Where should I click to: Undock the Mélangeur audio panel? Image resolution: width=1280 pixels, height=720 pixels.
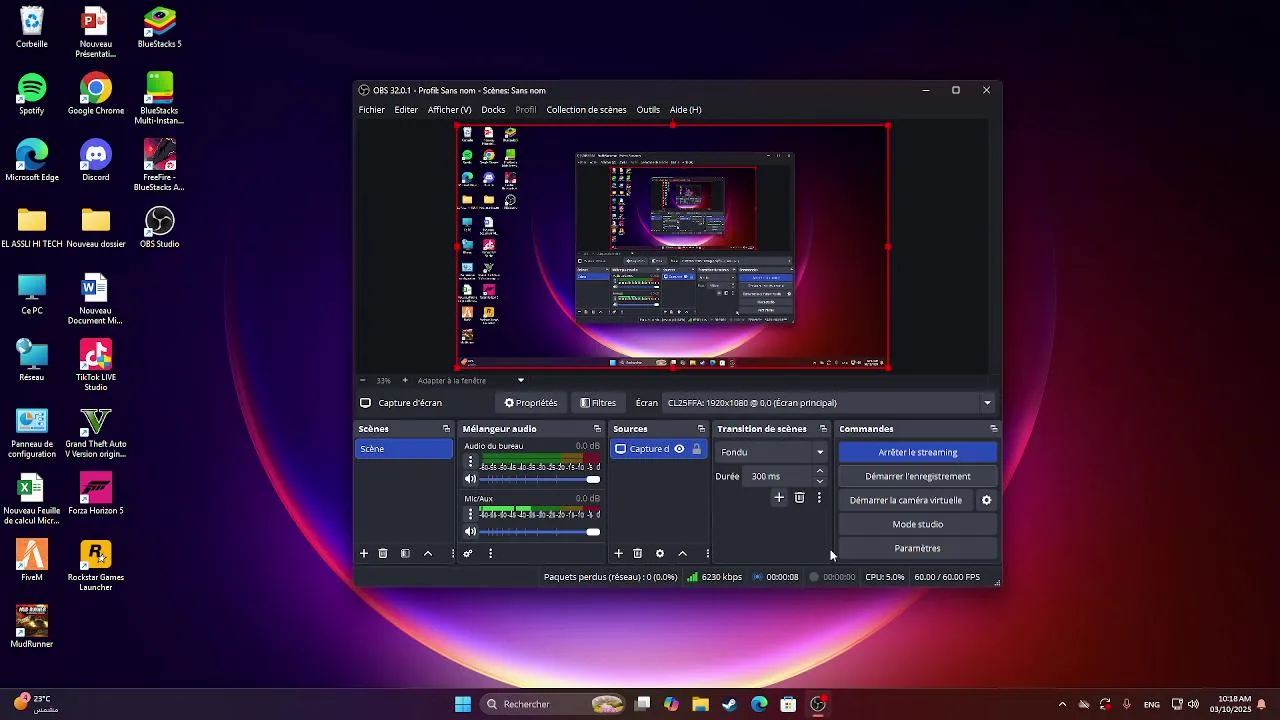[597, 429]
